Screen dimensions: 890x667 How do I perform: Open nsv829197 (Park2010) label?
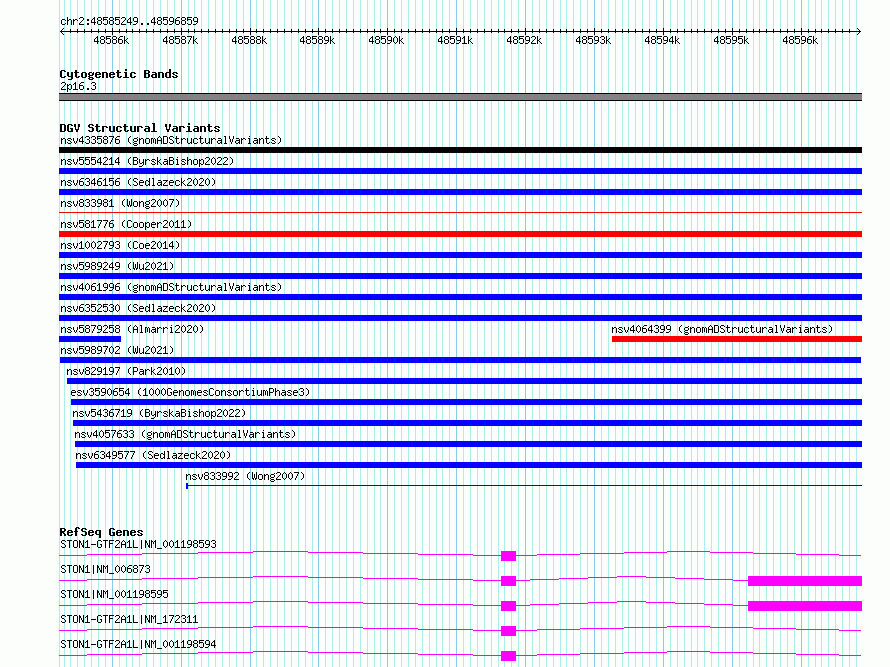pos(126,371)
